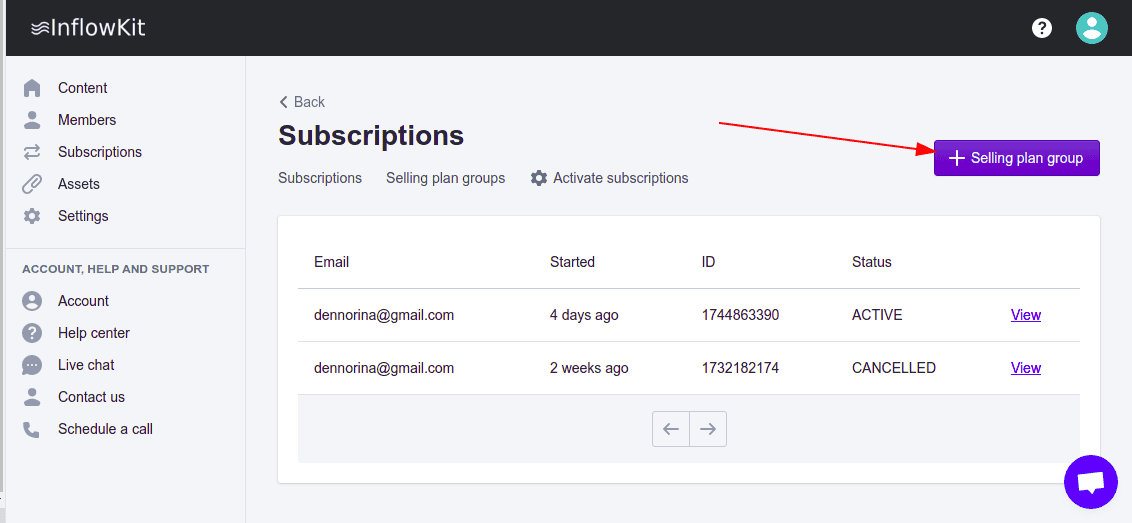Viewport: 1132px width, 523px height.
Task: Open the user avatar profile menu
Action: [1091, 28]
